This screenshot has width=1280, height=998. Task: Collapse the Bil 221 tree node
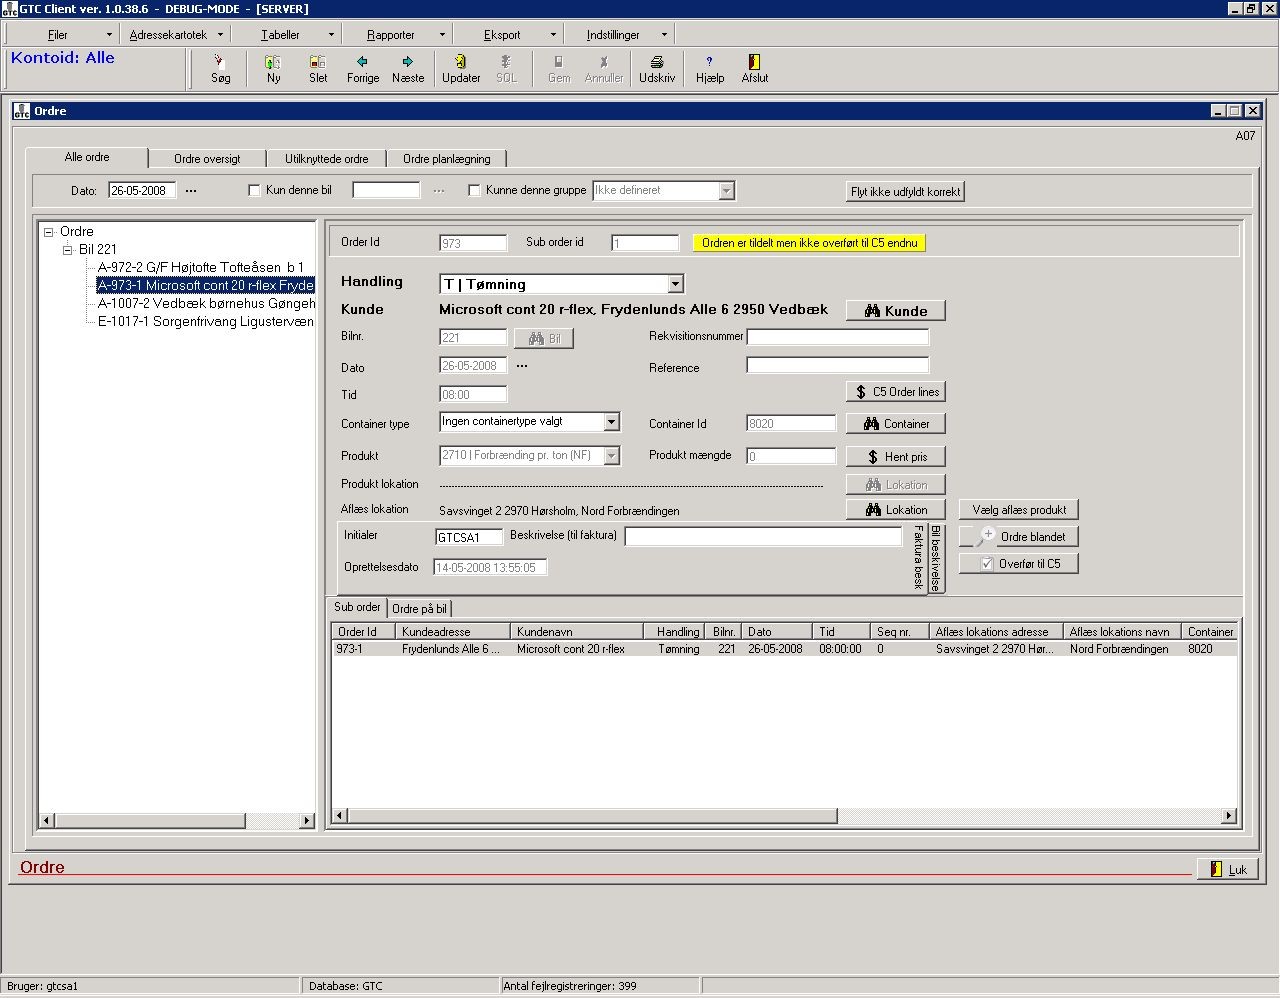pyautogui.click(x=68, y=250)
